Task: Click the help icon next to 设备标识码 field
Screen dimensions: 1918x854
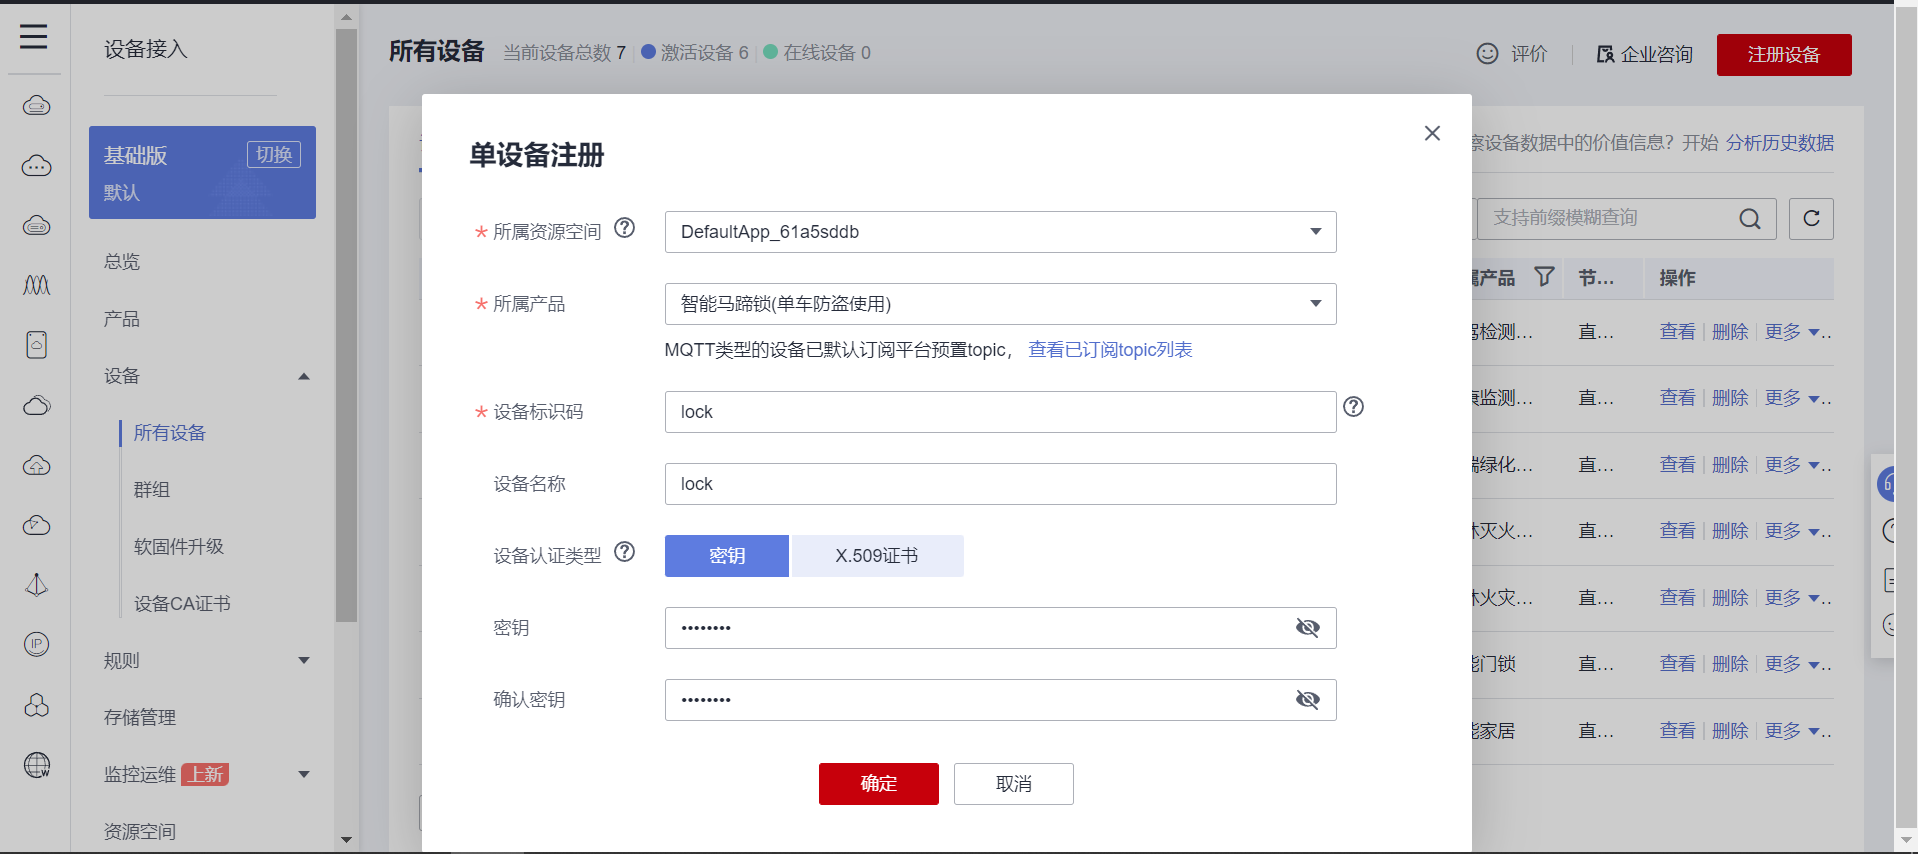Action: tap(1353, 407)
